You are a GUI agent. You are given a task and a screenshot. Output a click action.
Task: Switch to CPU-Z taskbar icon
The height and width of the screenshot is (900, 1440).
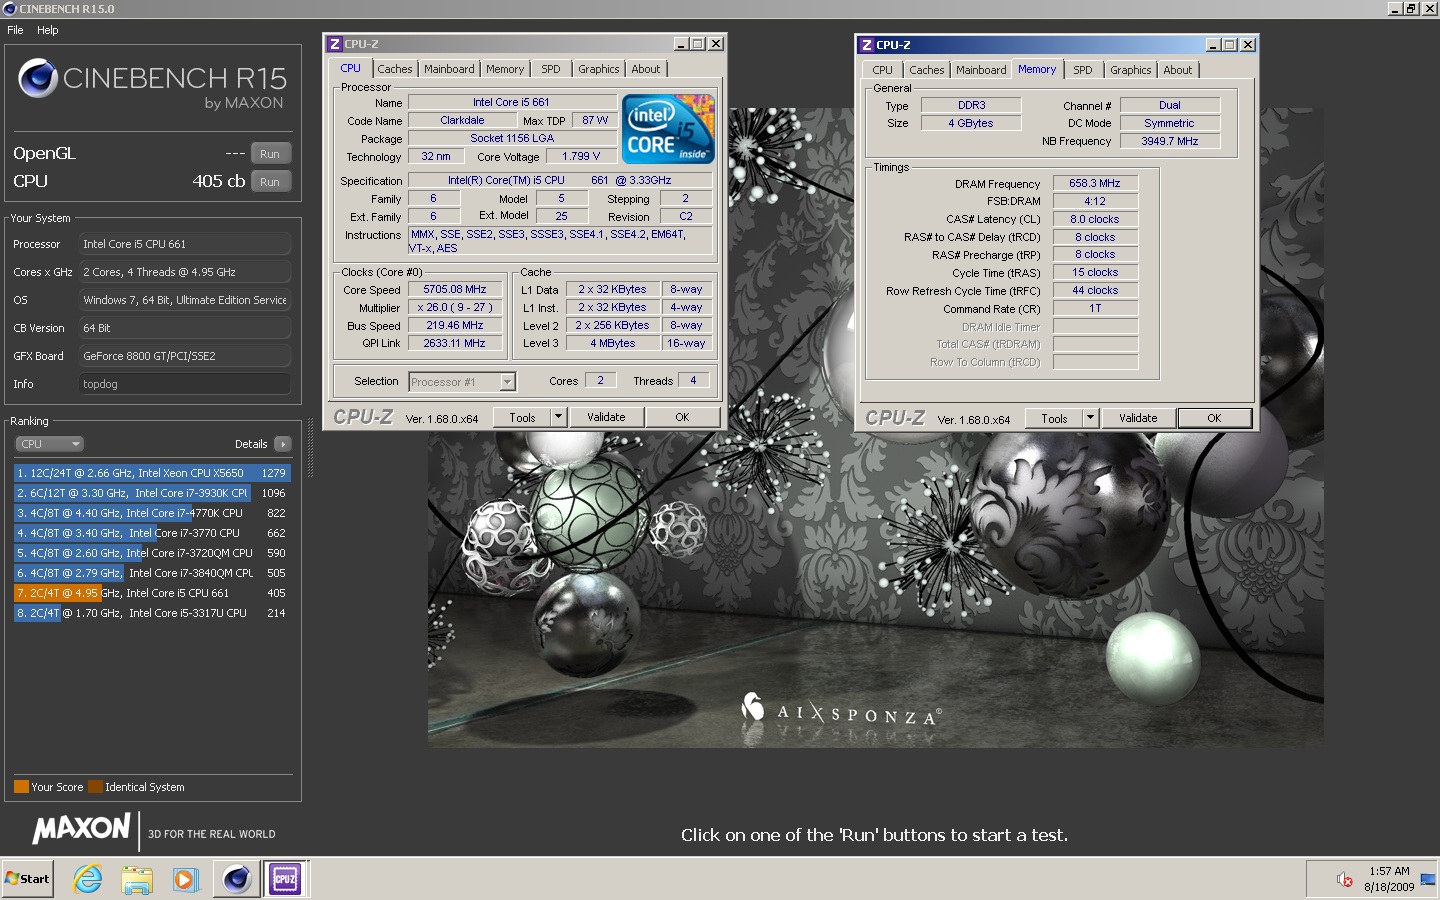click(x=286, y=879)
